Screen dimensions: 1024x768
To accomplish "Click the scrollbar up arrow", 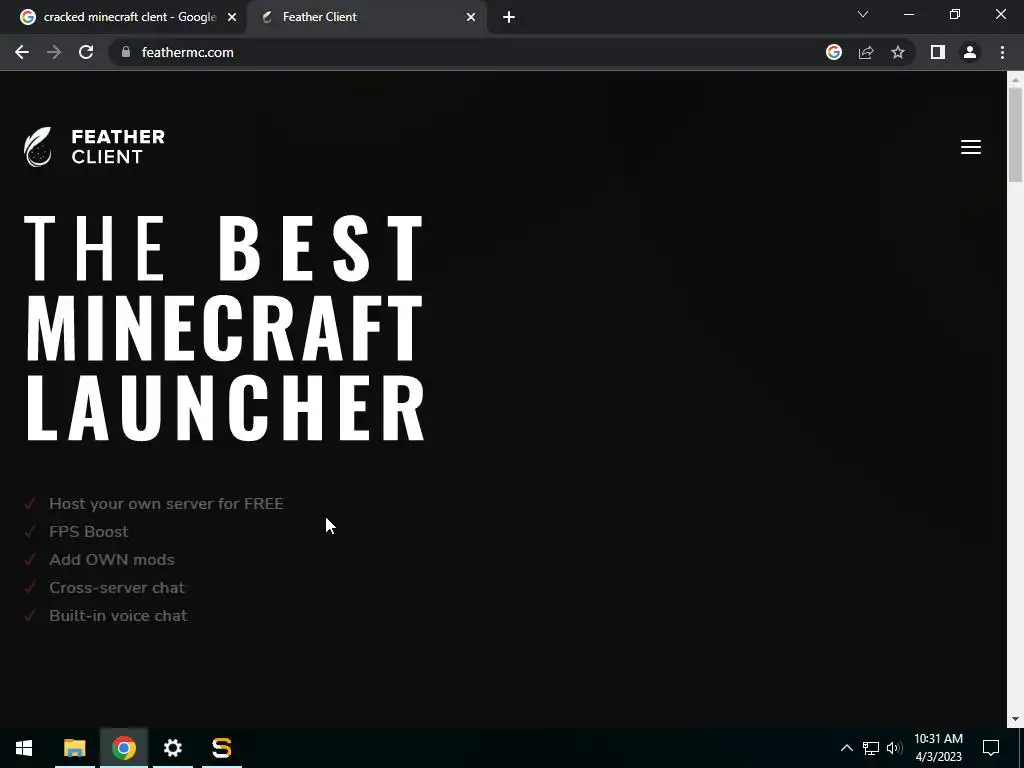I will (1015, 79).
